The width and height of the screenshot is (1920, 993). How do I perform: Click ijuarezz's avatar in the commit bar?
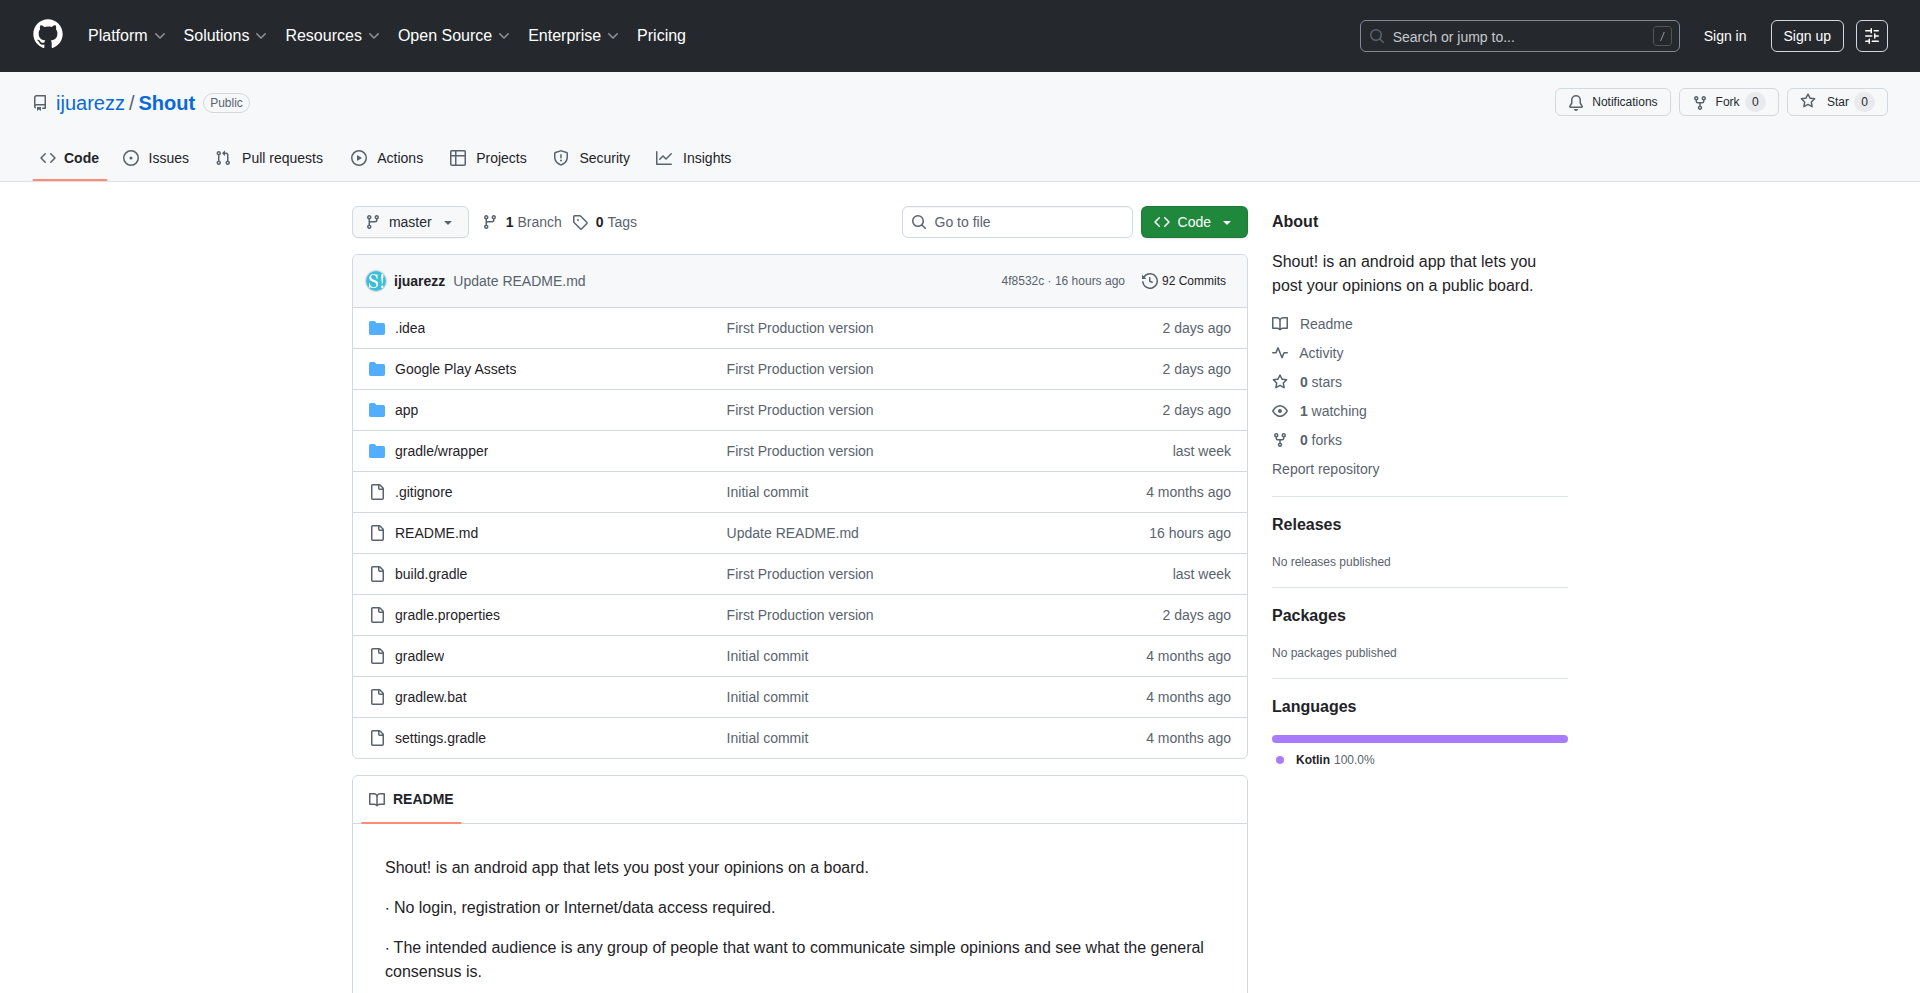pyautogui.click(x=376, y=281)
